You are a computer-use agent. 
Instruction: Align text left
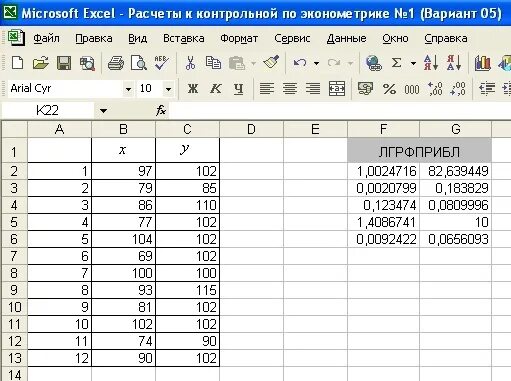[267, 89]
